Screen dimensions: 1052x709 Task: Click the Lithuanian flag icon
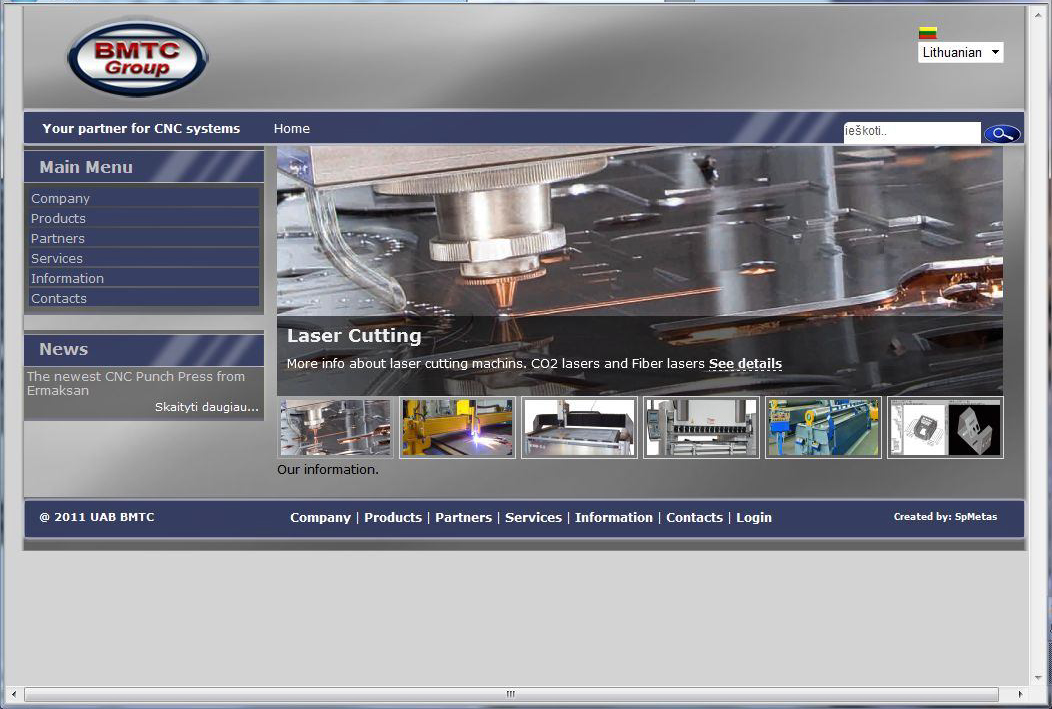928,33
